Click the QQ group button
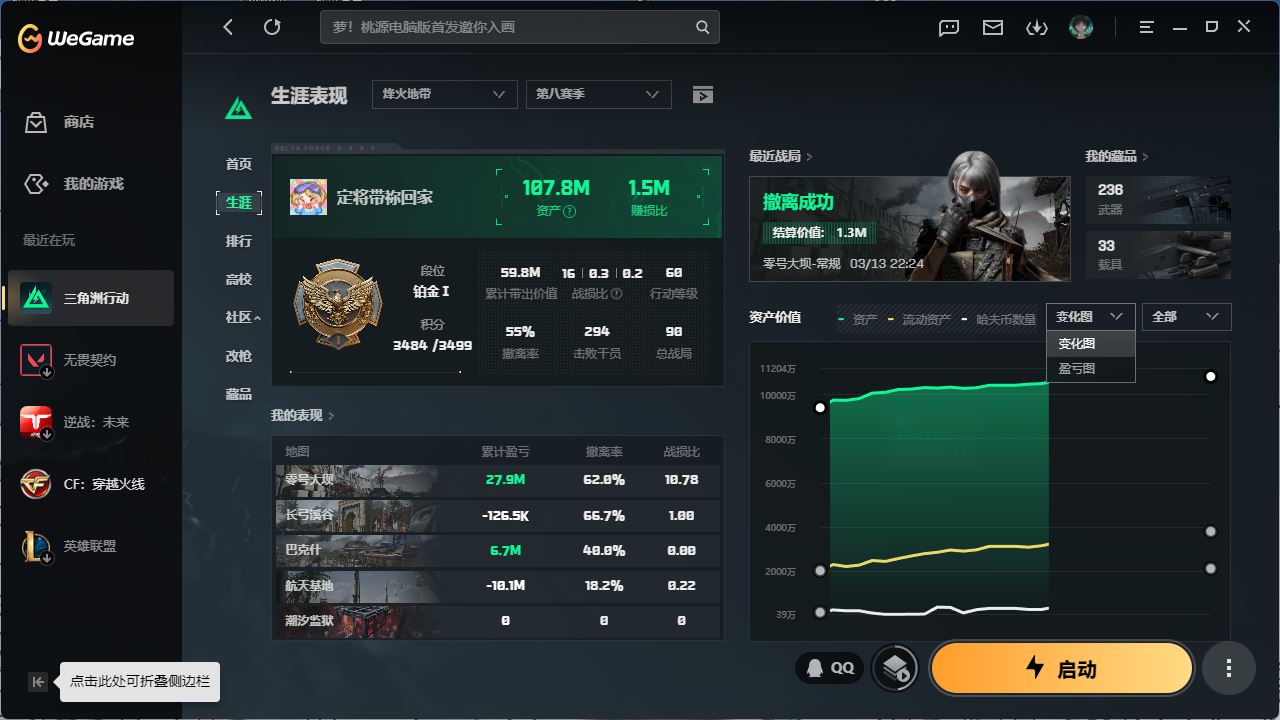Image resolution: width=1280 pixels, height=720 pixels. (x=830, y=667)
